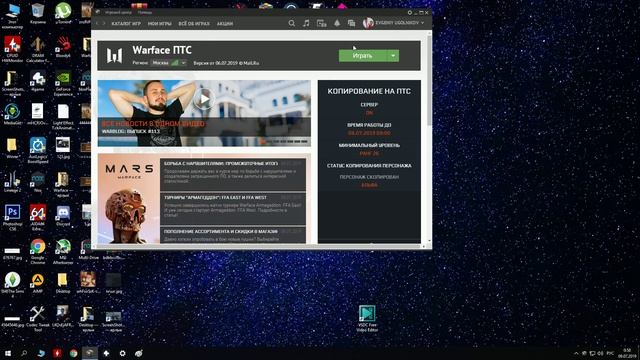The image size is (640, 360).
Task: Click the search magnifier icon
Action: [291, 23]
